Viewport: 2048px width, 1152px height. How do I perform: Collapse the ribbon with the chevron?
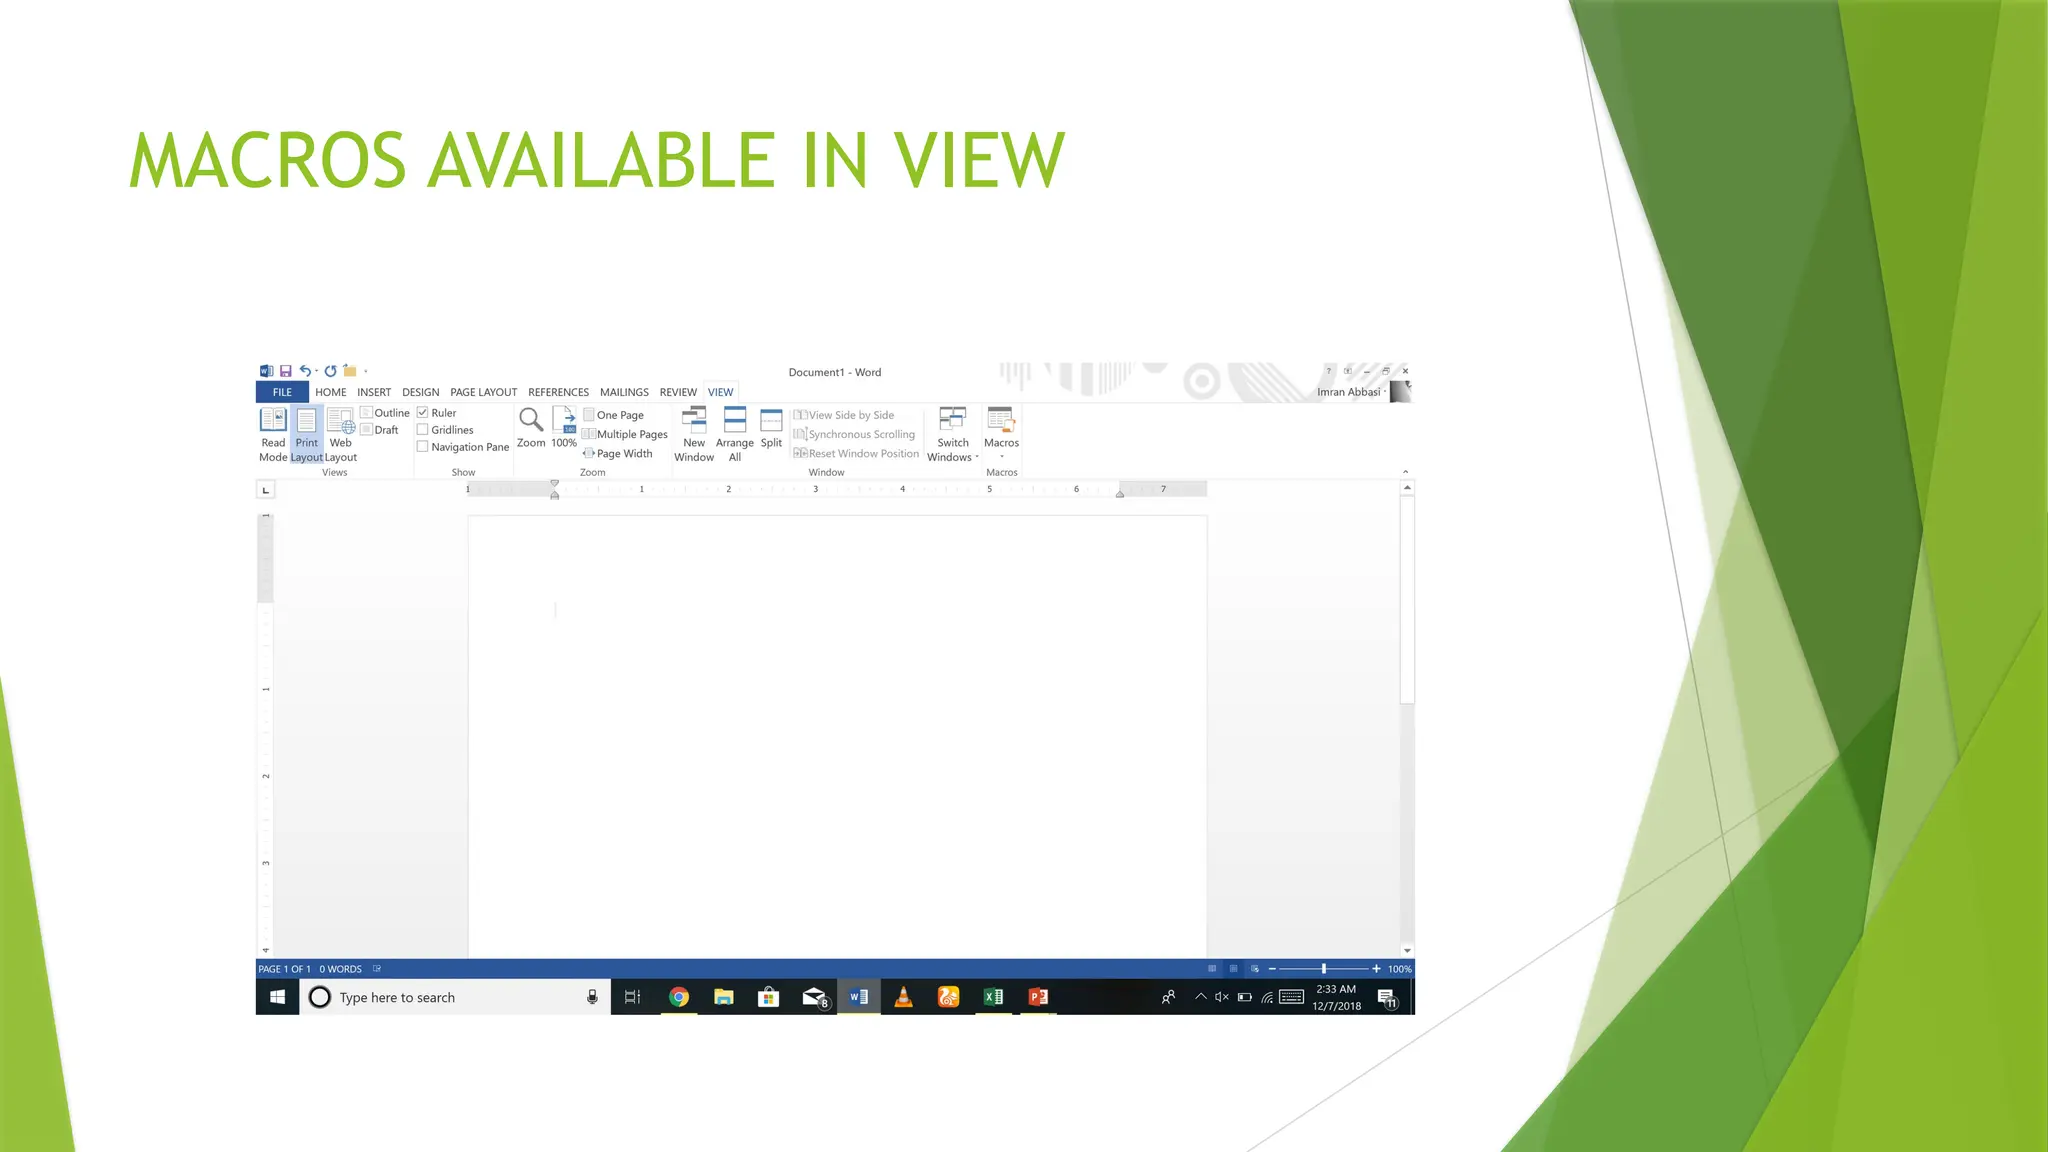(1405, 472)
